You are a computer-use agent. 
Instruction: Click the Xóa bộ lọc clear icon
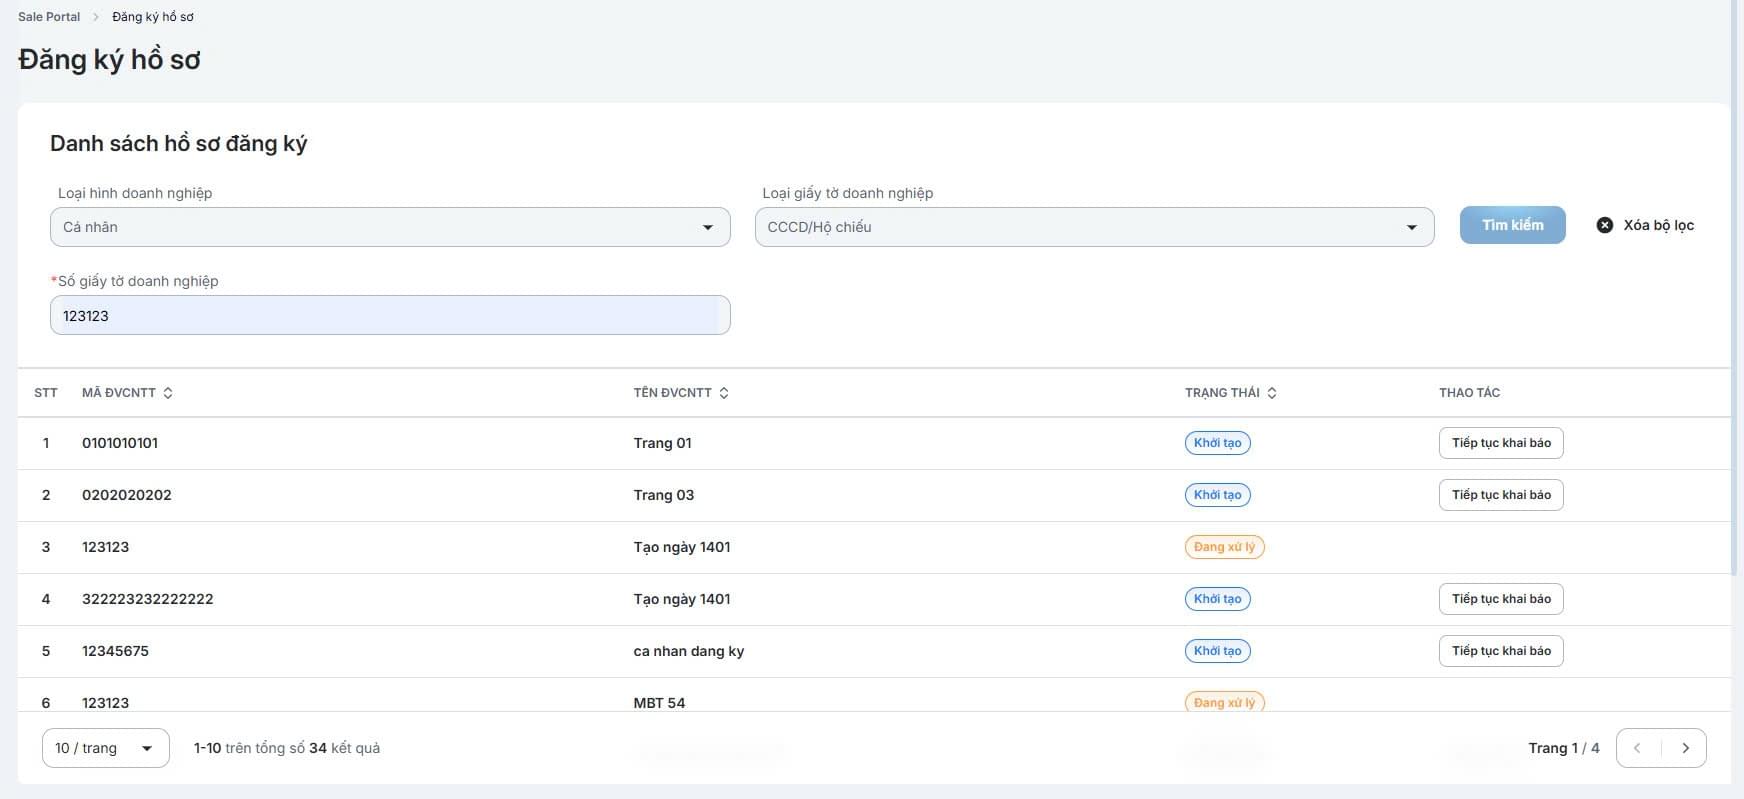1604,225
